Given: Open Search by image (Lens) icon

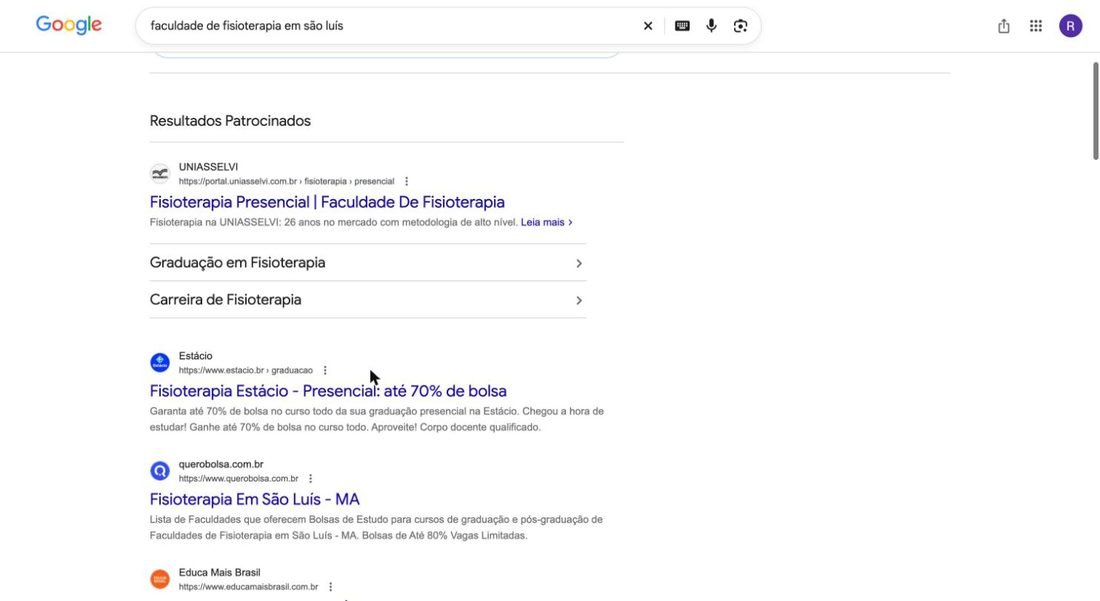Looking at the screenshot, I should click(740, 26).
